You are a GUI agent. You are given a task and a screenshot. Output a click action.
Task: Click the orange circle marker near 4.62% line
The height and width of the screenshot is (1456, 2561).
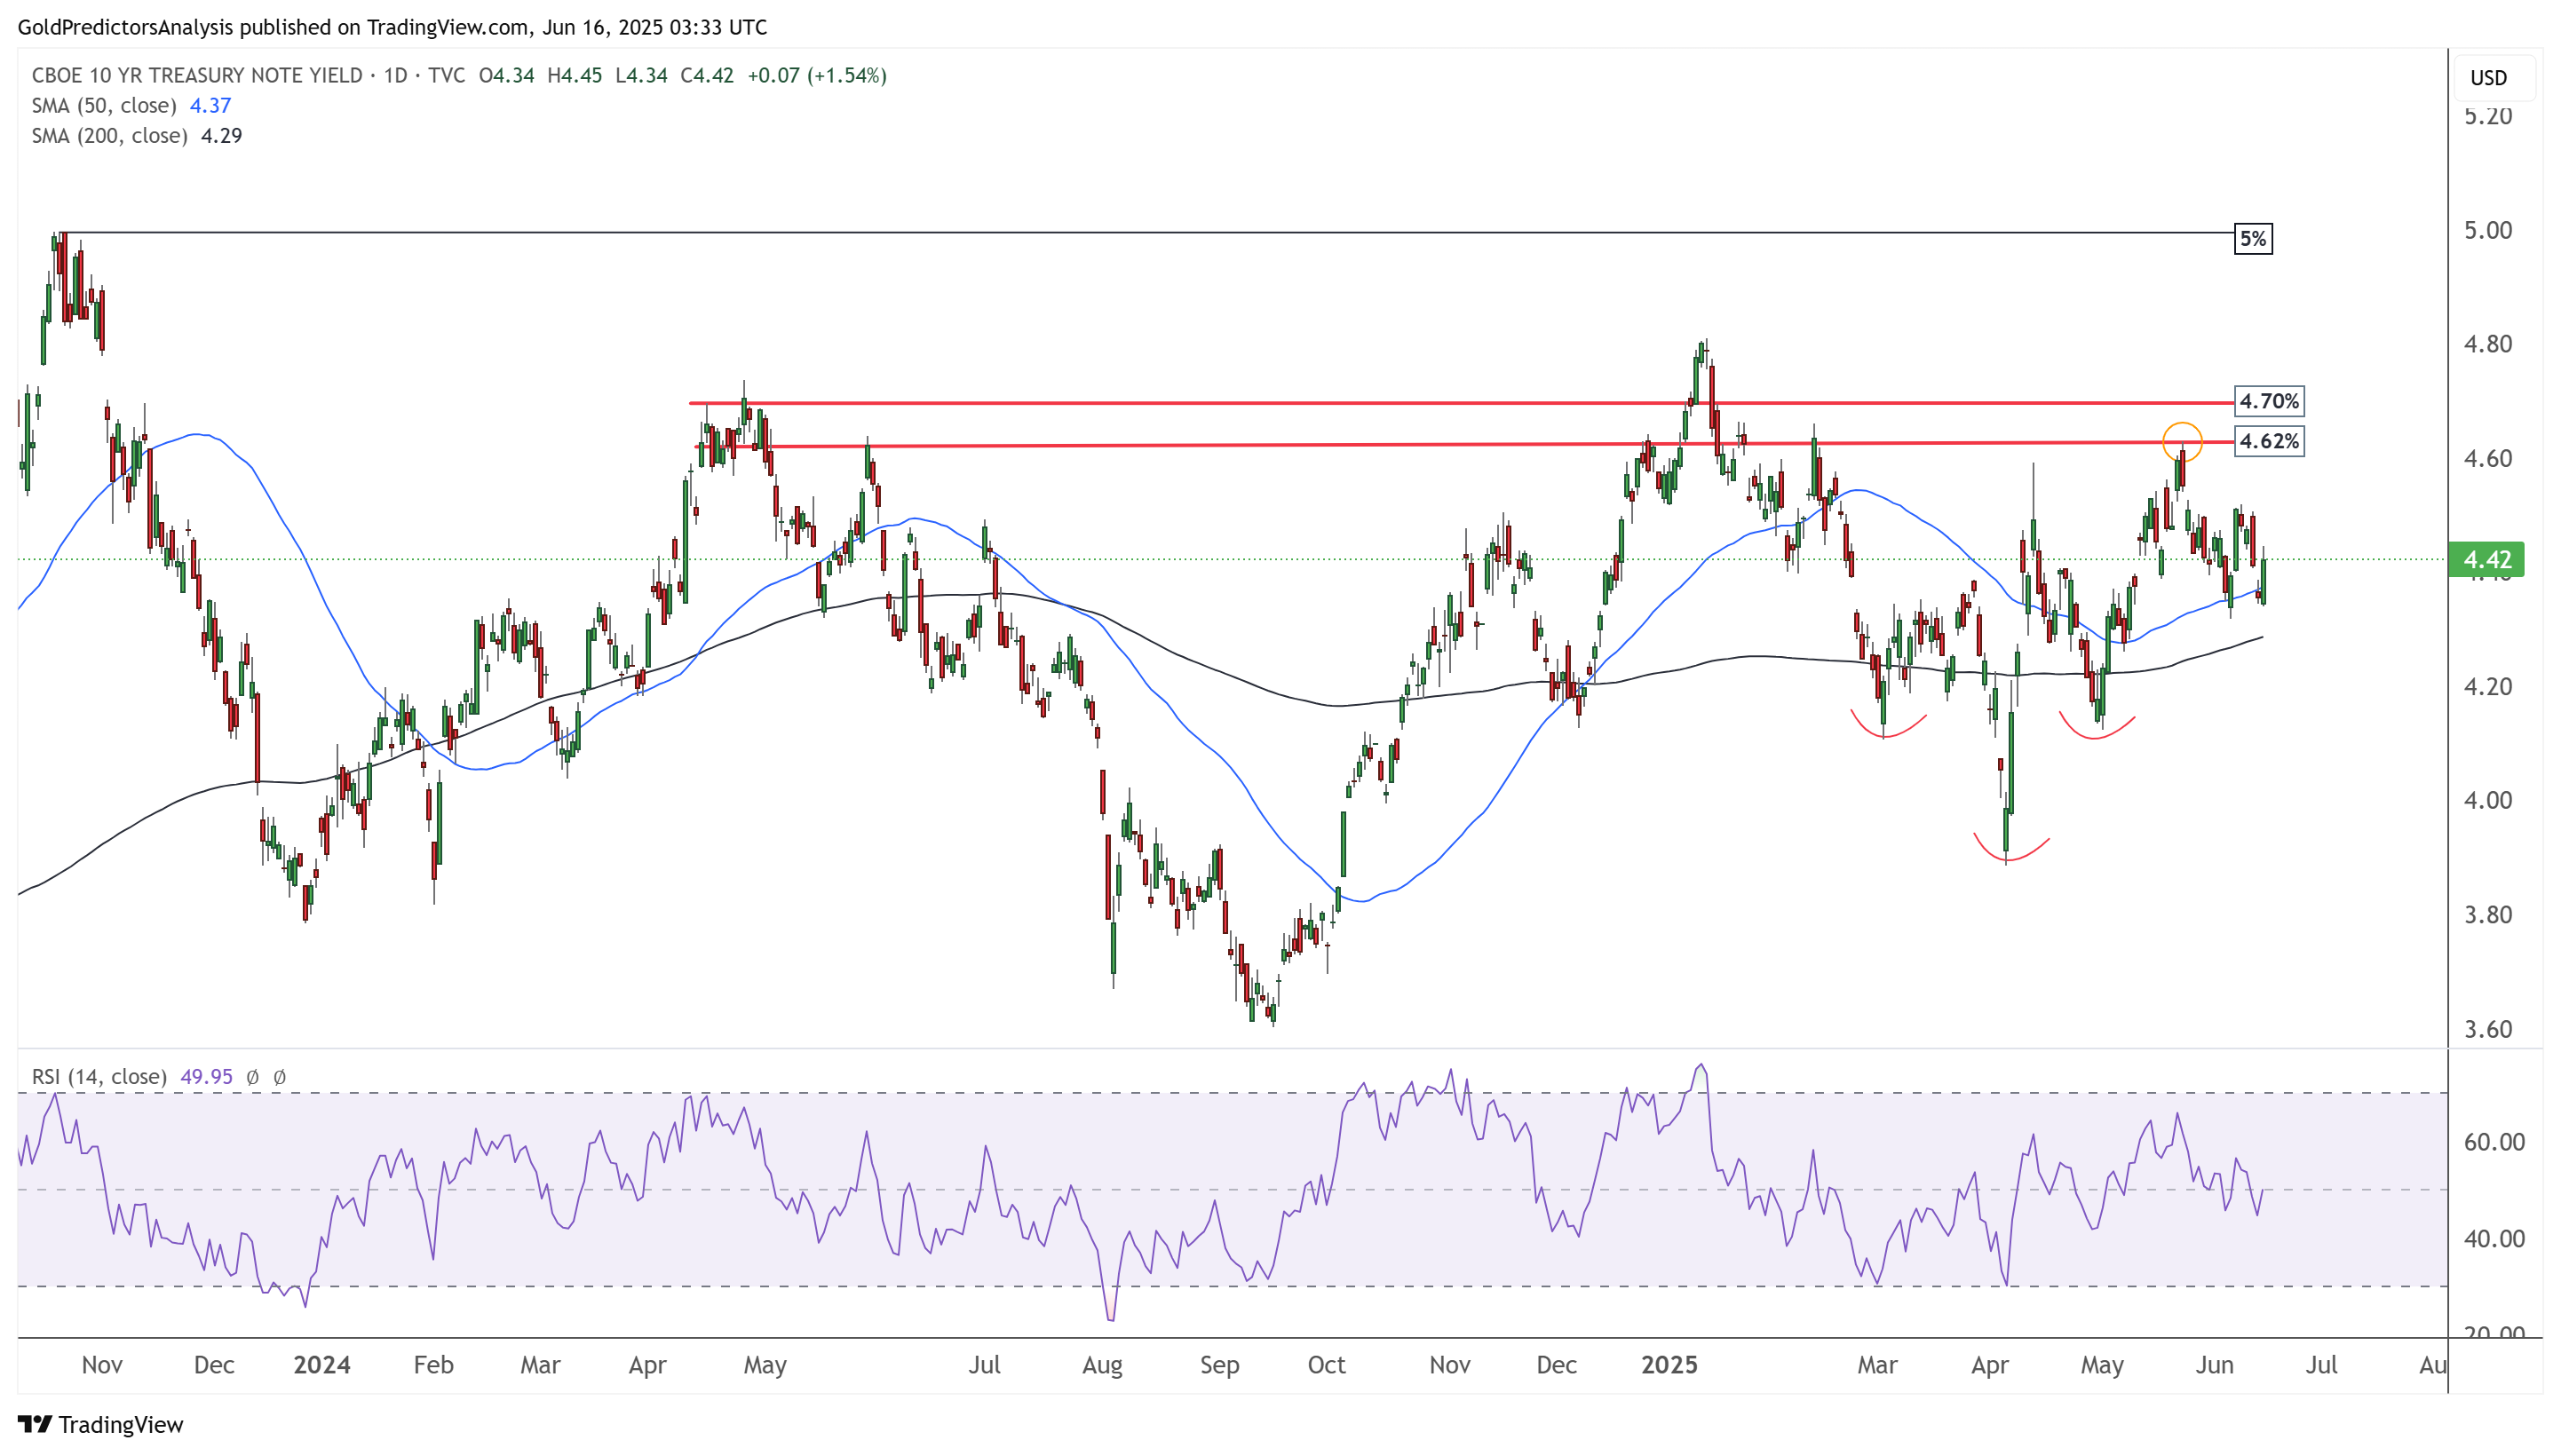[2182, 442]
